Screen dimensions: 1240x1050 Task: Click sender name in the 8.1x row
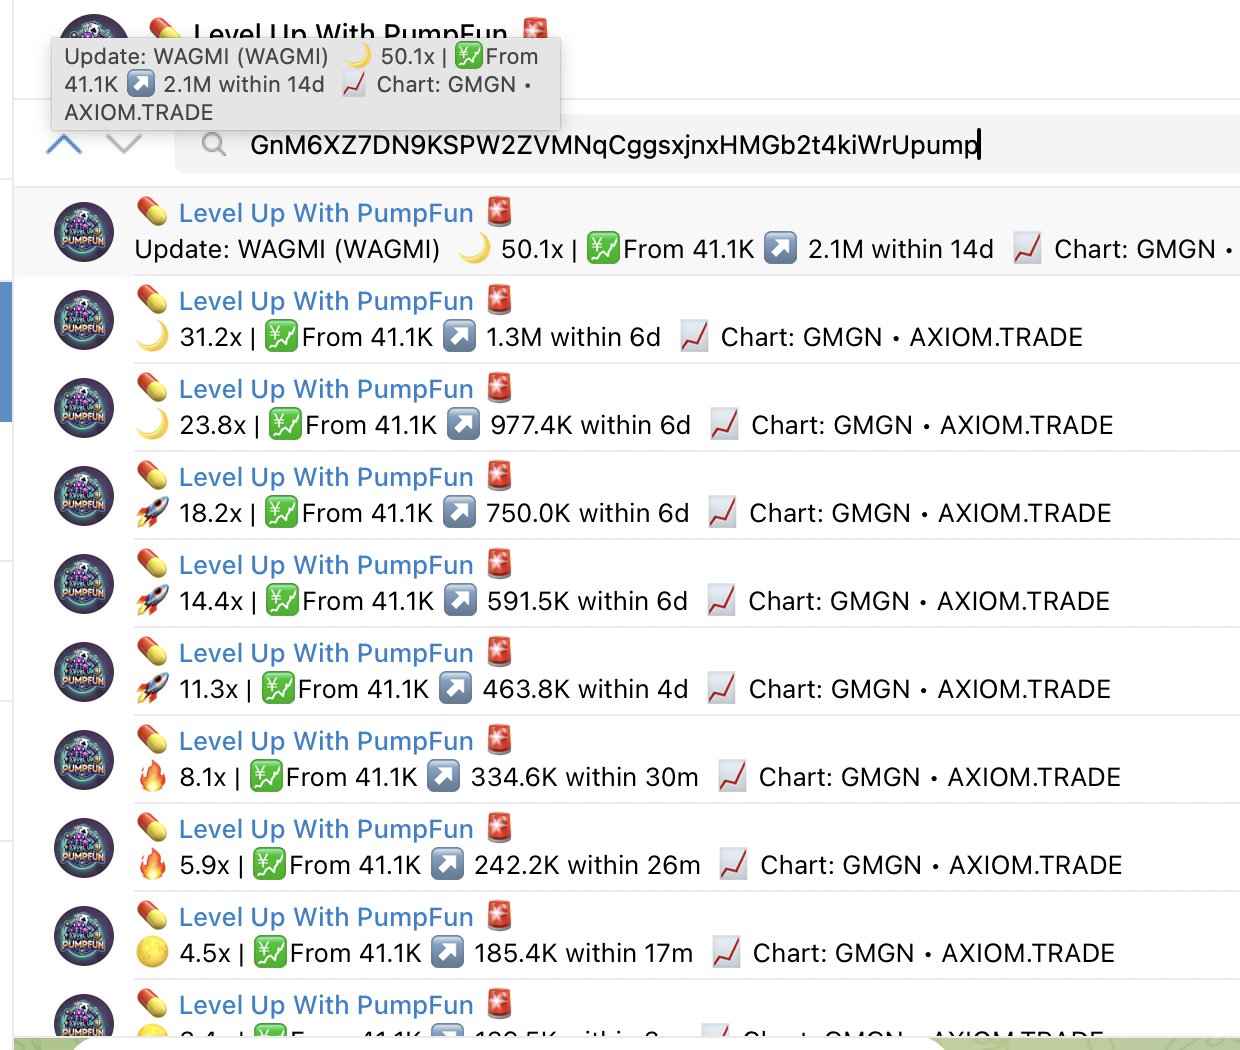tap(326, 741)
